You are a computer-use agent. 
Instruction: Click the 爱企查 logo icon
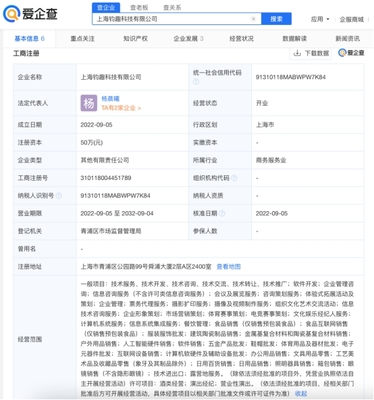click(11, 14)
